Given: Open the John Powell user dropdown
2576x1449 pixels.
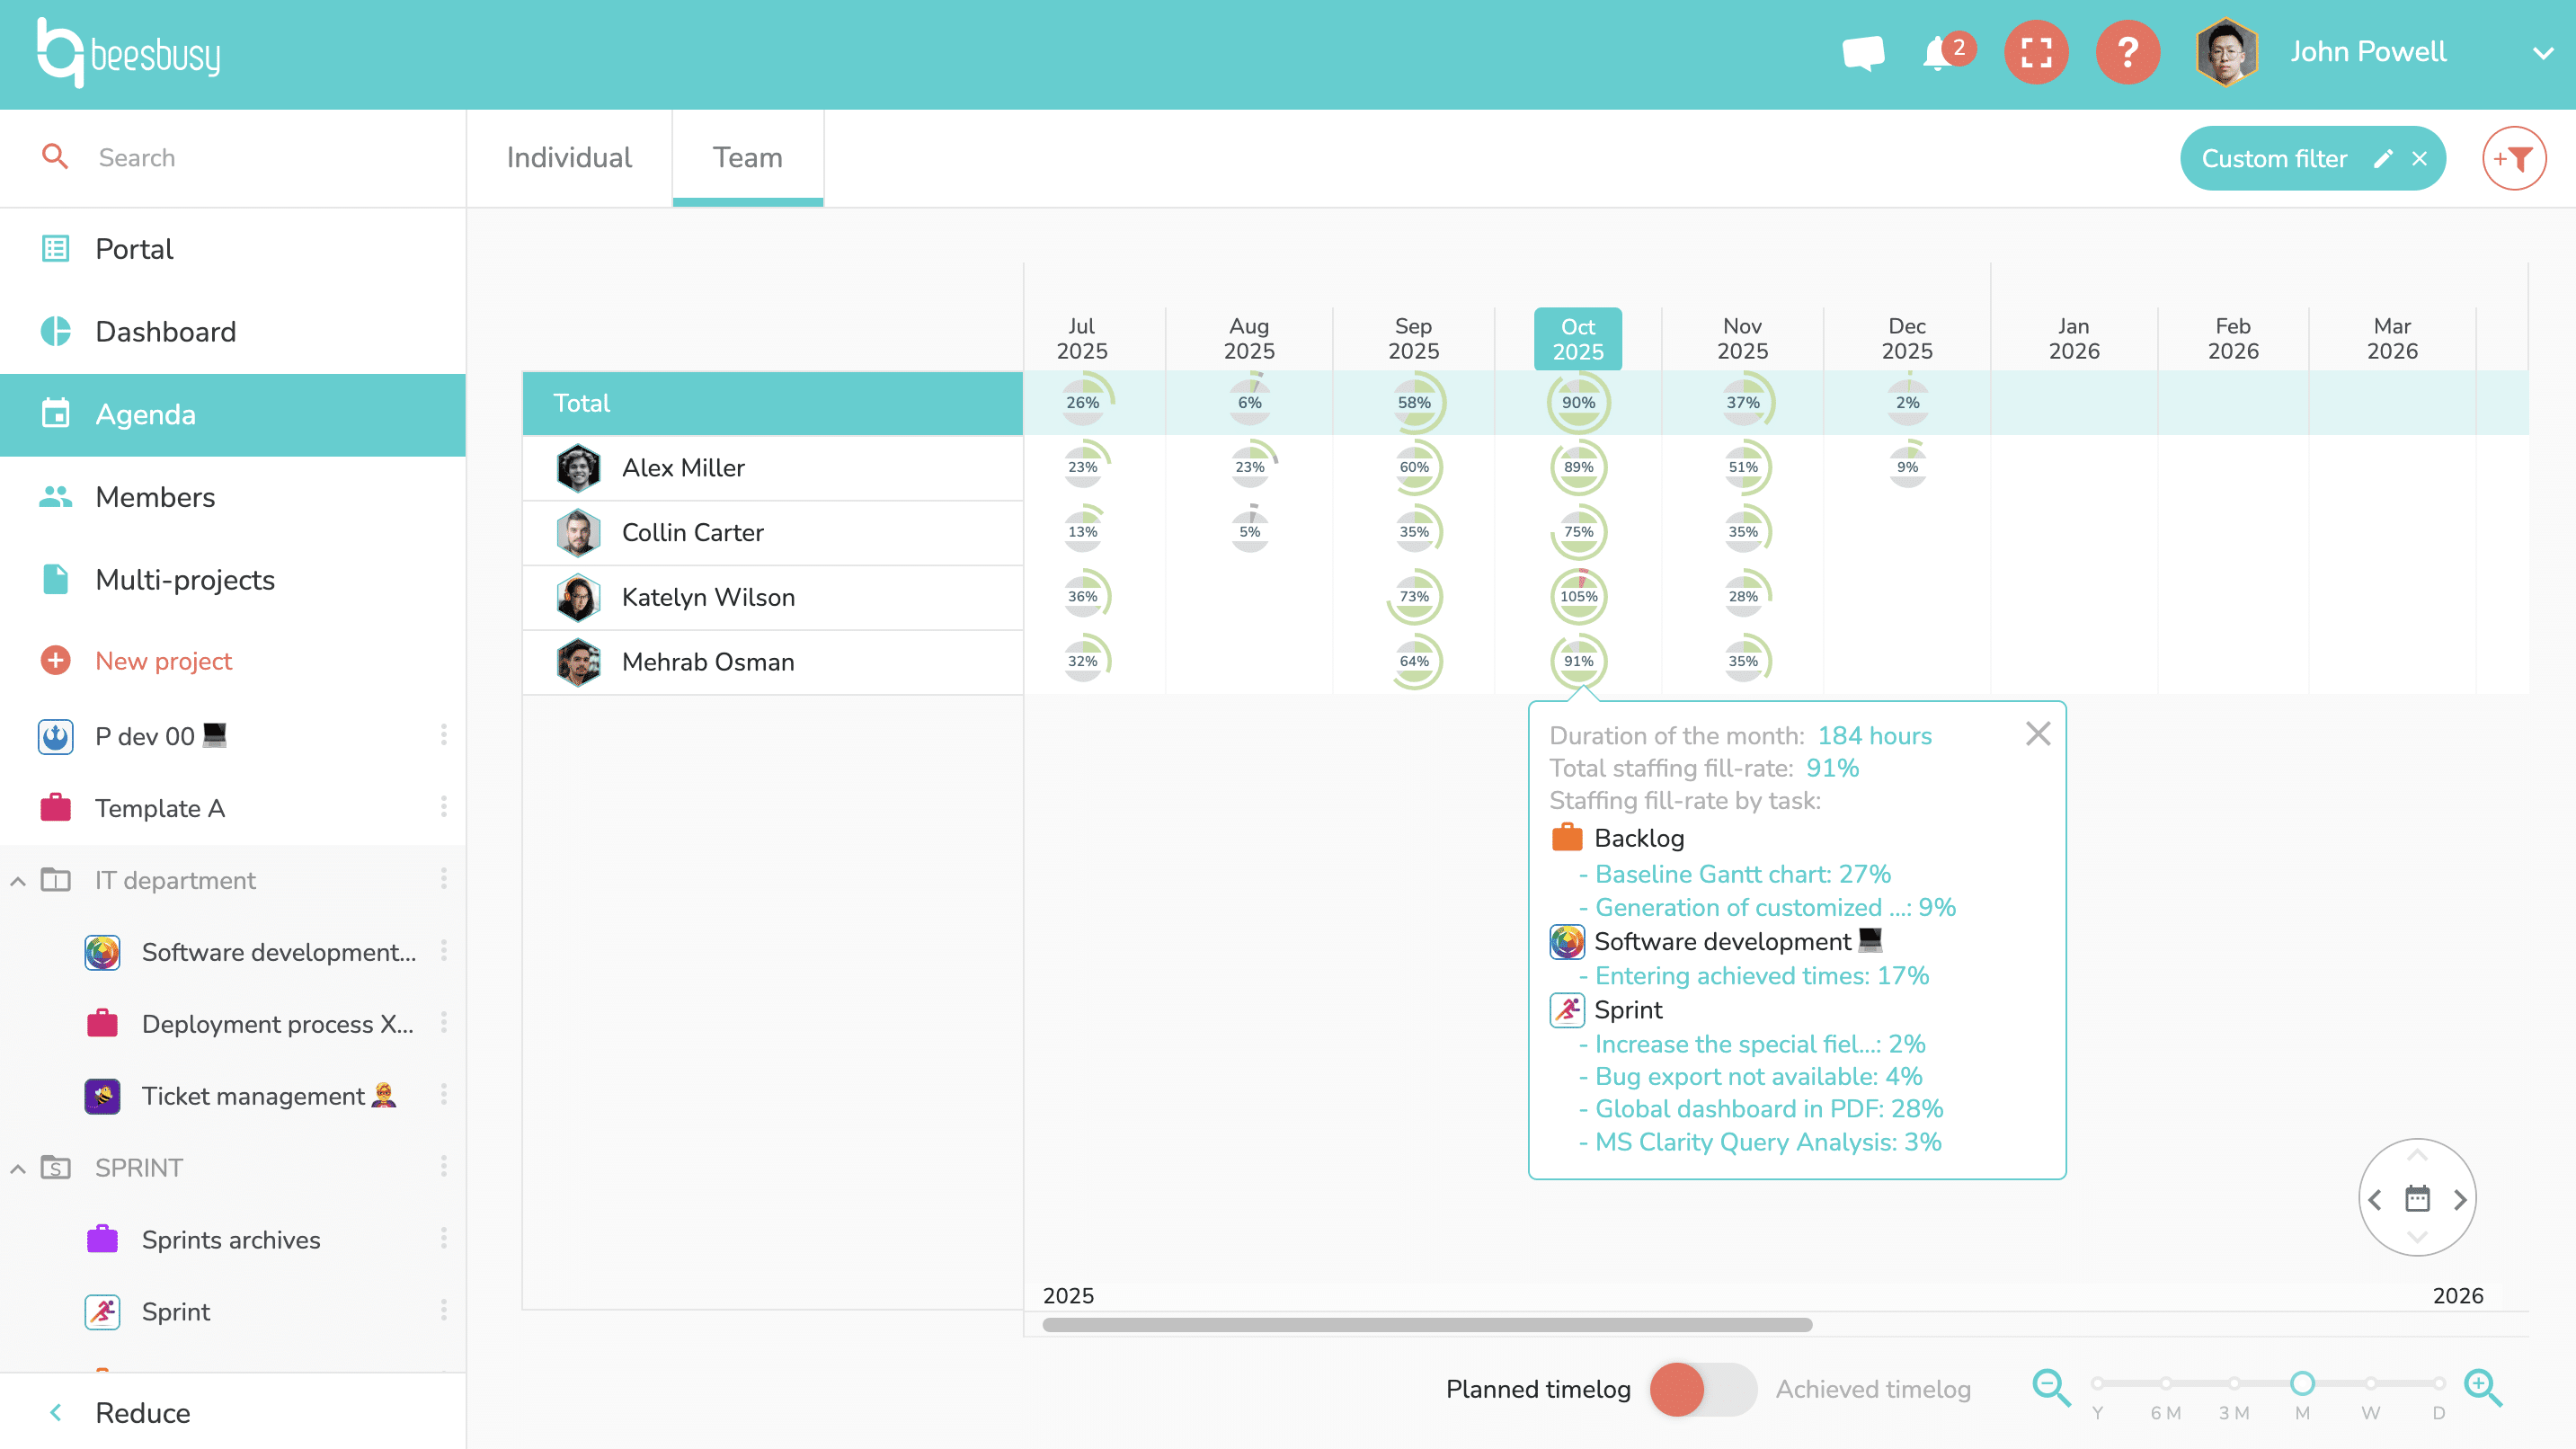Looking at the screenshot, I should 2542,52.
